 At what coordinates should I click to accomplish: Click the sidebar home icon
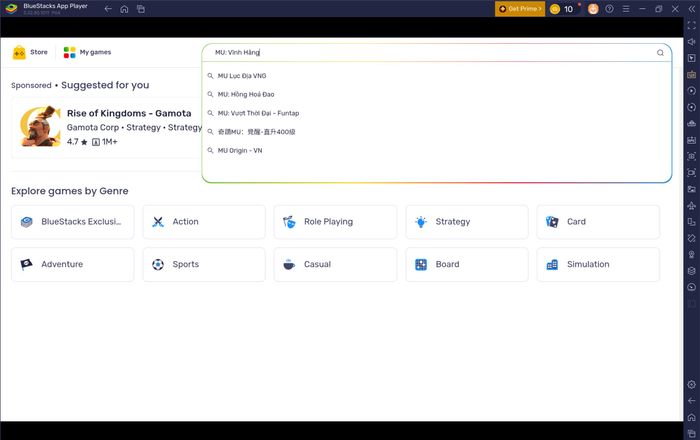point(692,417)
